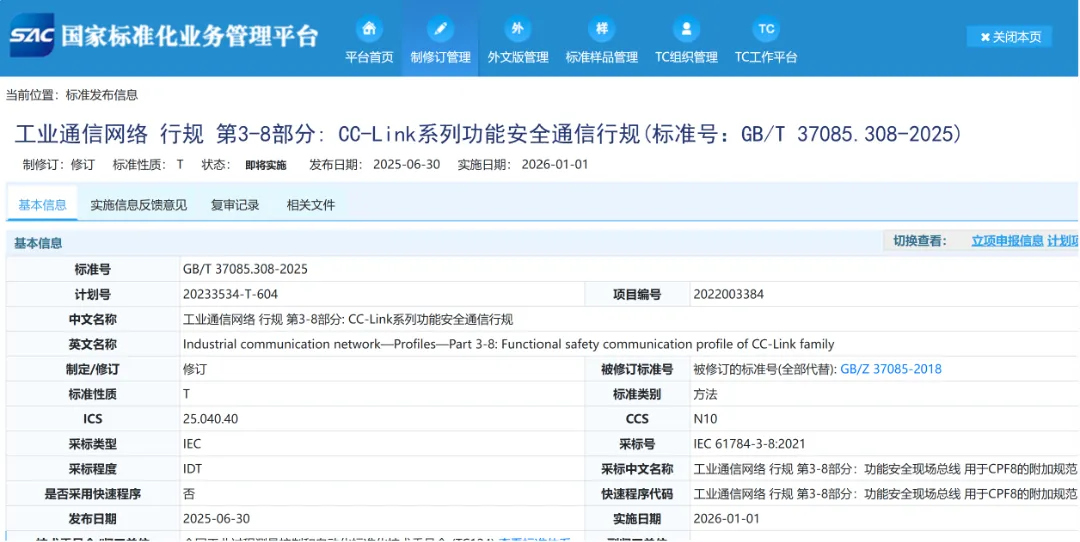
Task: Click the 样 icon above 标准样品管理
Action: tap(601, 29)
